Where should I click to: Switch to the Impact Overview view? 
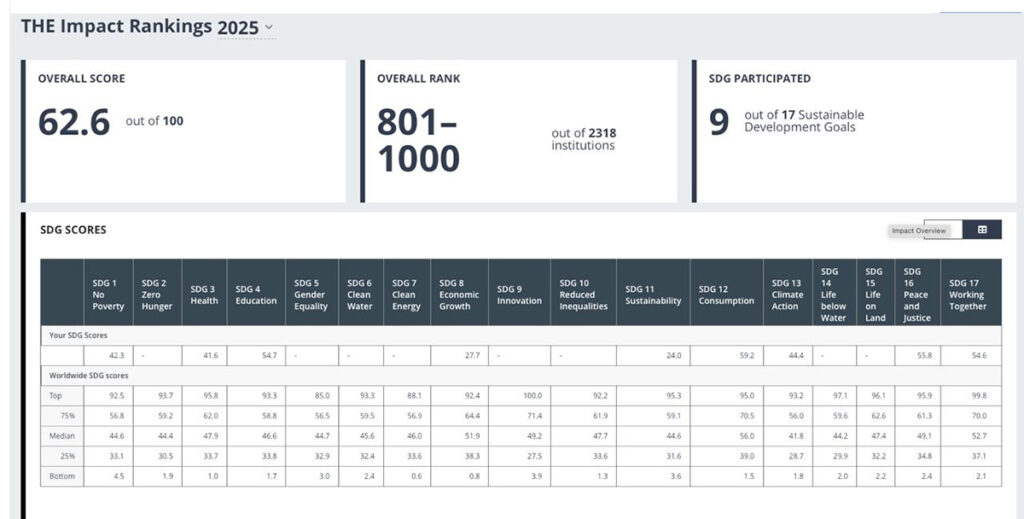click(x=917, y=231)
